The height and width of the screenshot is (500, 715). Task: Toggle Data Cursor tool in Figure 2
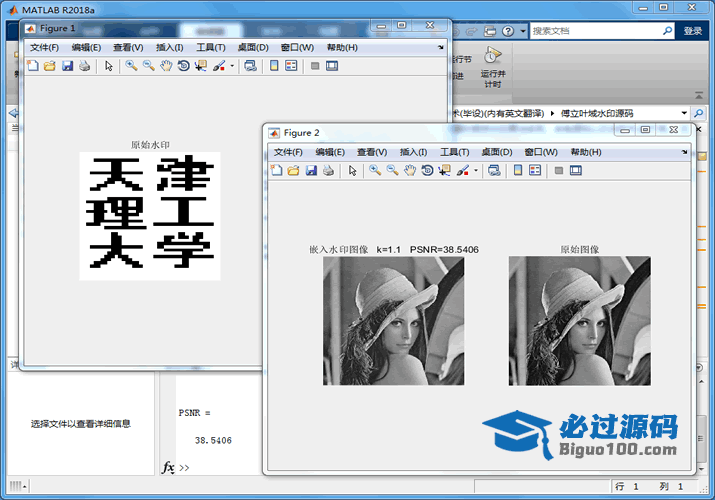pos(445,171)
